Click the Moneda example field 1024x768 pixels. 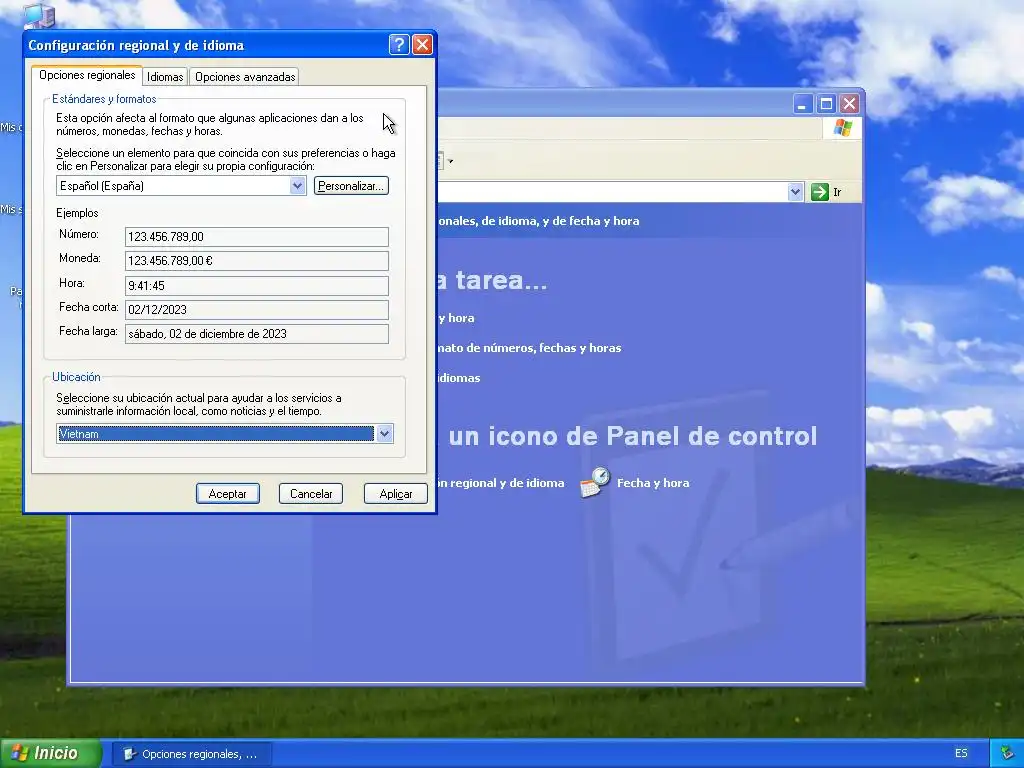tap(257, 261)
